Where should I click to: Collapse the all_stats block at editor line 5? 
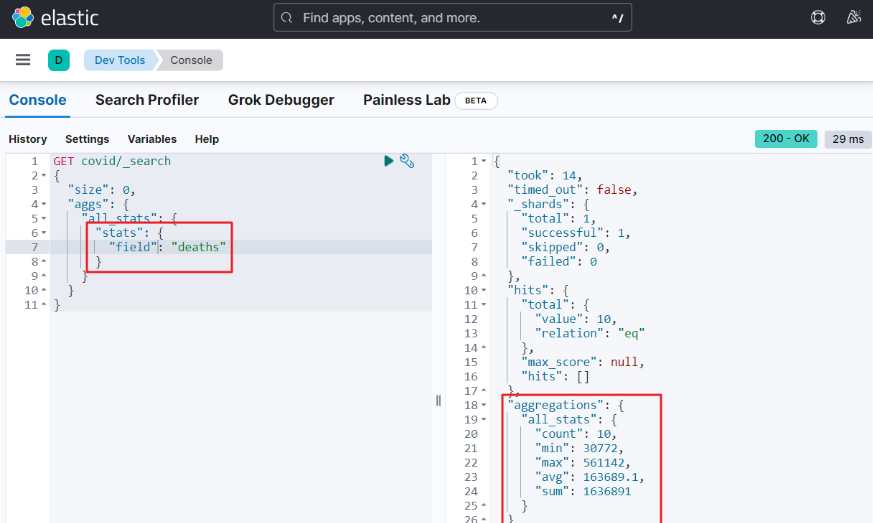click(x=44, y=218)
